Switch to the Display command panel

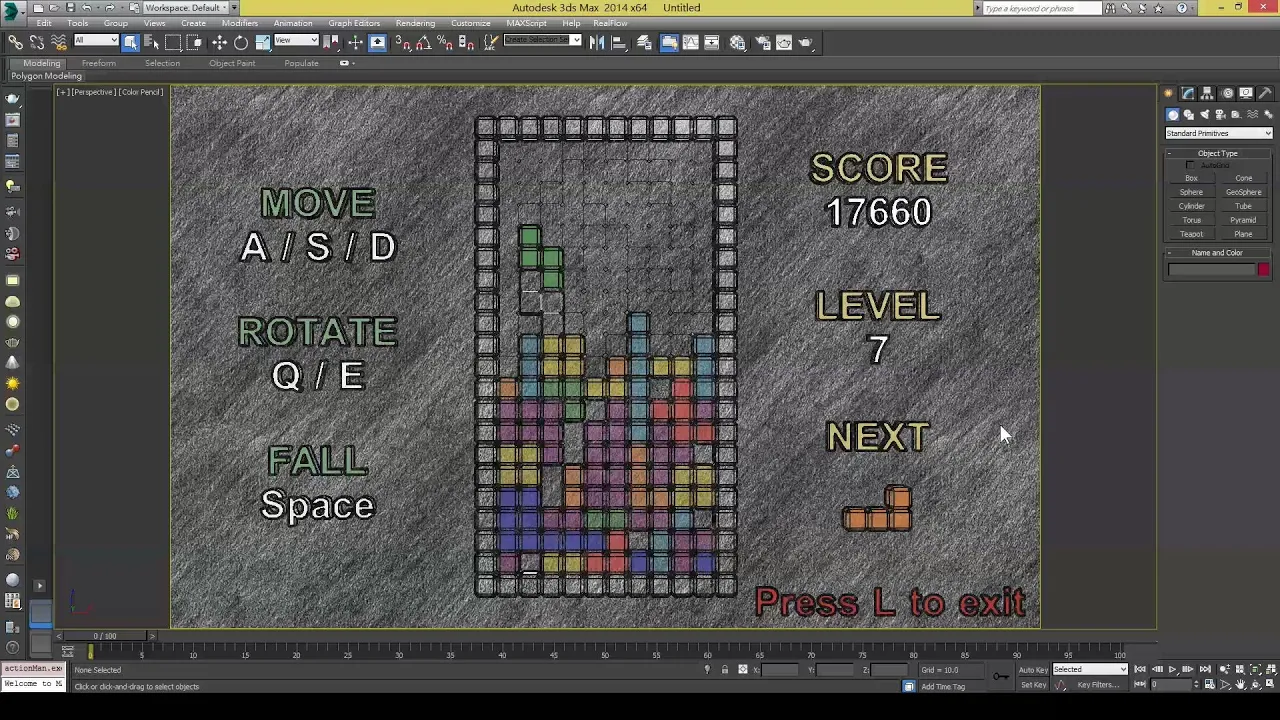coord(1246,93)
